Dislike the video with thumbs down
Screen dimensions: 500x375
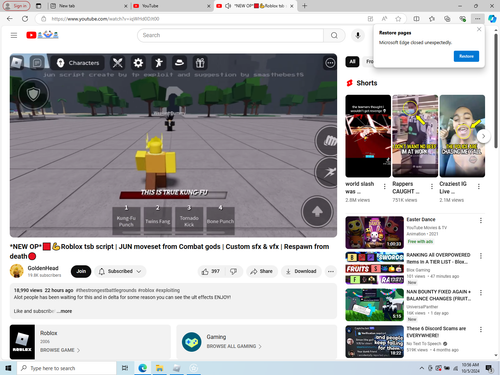pos(234,271)
